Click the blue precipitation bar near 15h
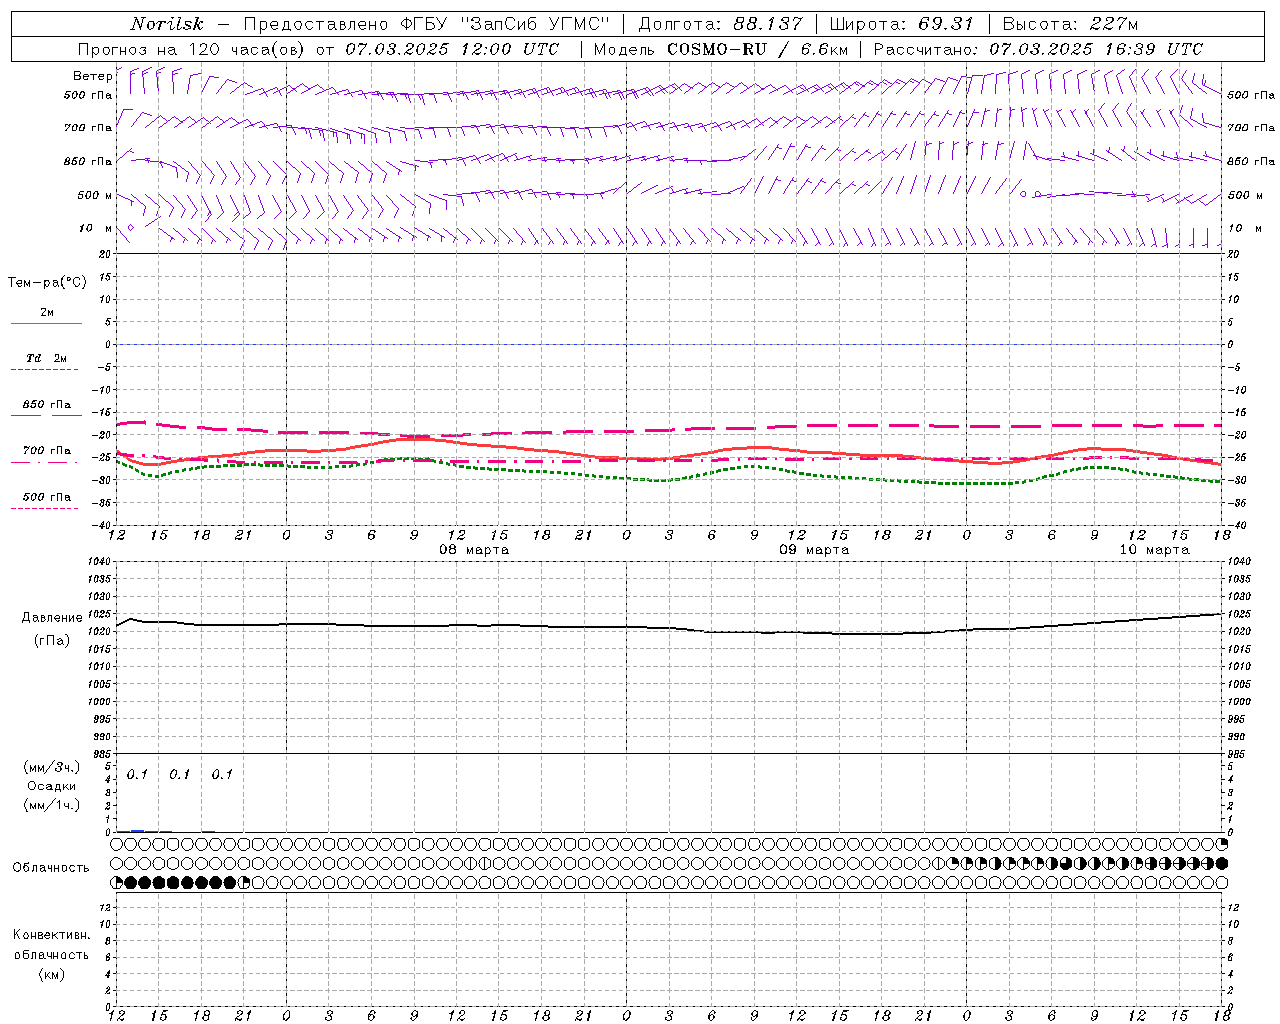 (x=138, y=831)
